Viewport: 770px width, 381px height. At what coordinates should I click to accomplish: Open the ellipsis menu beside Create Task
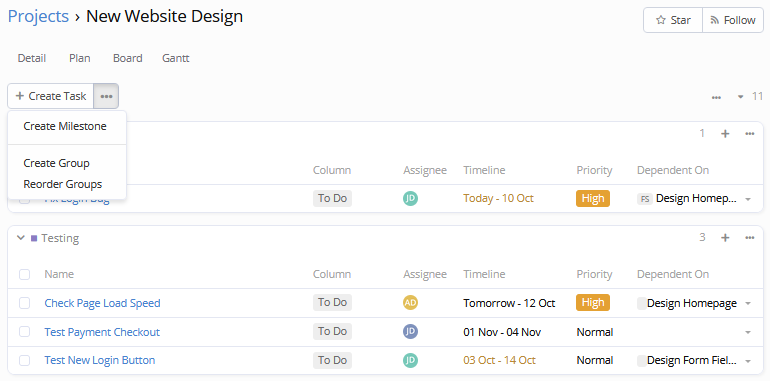(106, 96)
